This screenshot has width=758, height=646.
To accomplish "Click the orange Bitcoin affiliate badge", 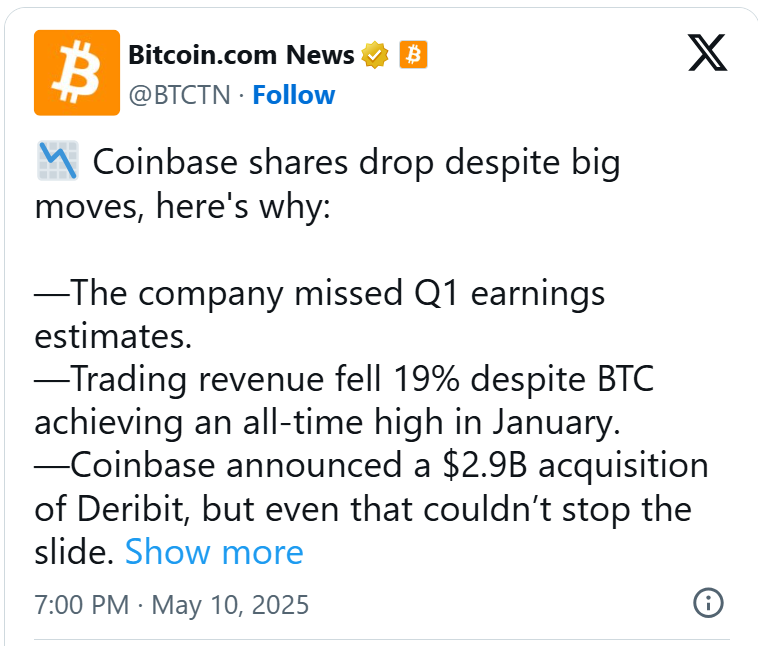I will (x=413, y=55).
